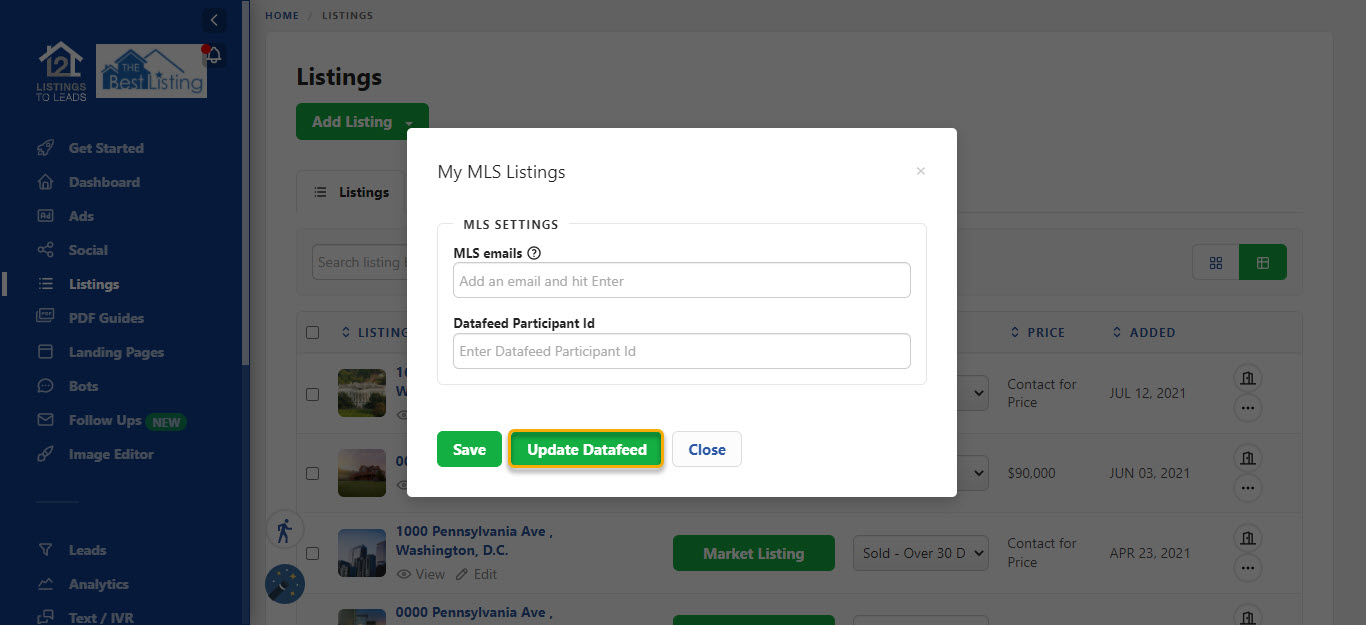
Task: Click the Landing Pages icon
Action: click(x=45, y=352)
